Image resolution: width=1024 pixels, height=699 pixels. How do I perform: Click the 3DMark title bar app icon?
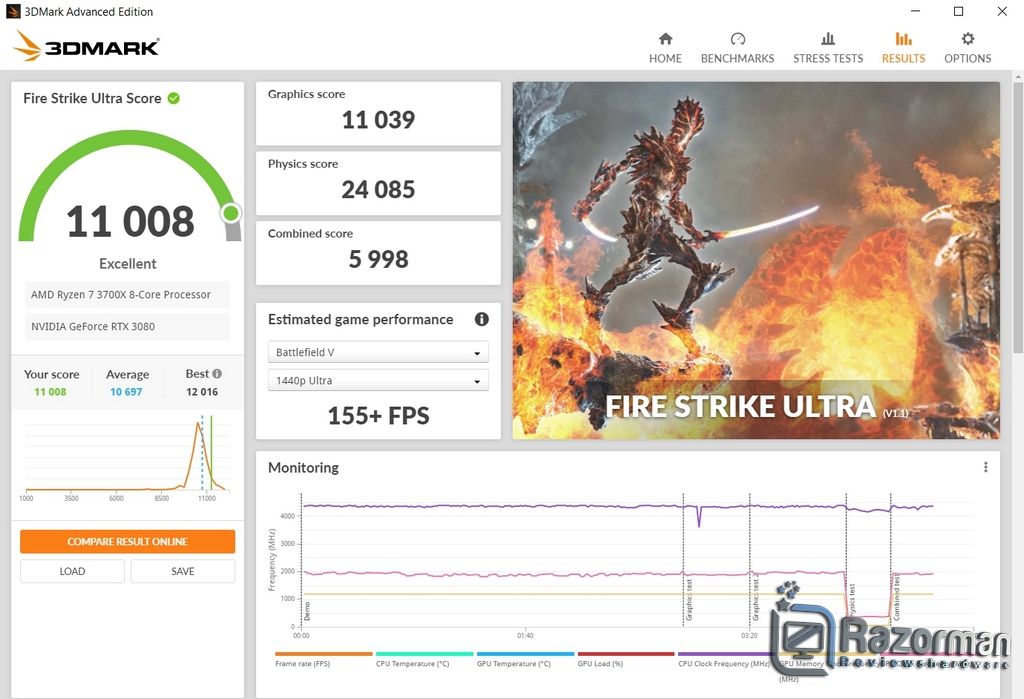[13, 11]
